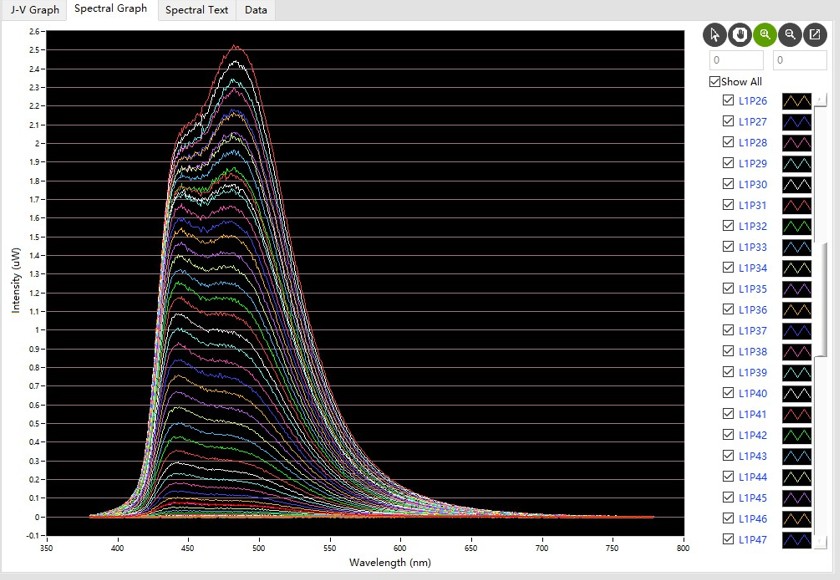This screenshot has height=580, width=840.
Task: Open the Data tab
Action: 256,10
